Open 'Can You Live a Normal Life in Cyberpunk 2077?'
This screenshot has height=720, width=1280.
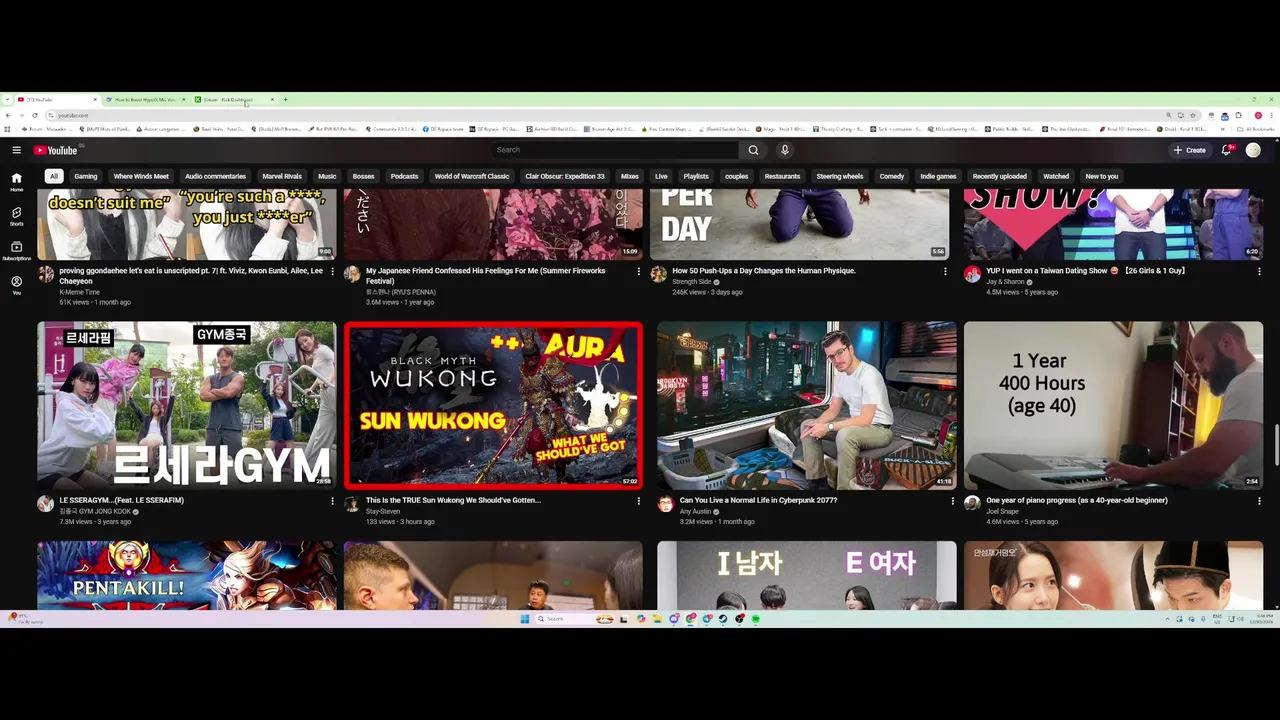758,500
